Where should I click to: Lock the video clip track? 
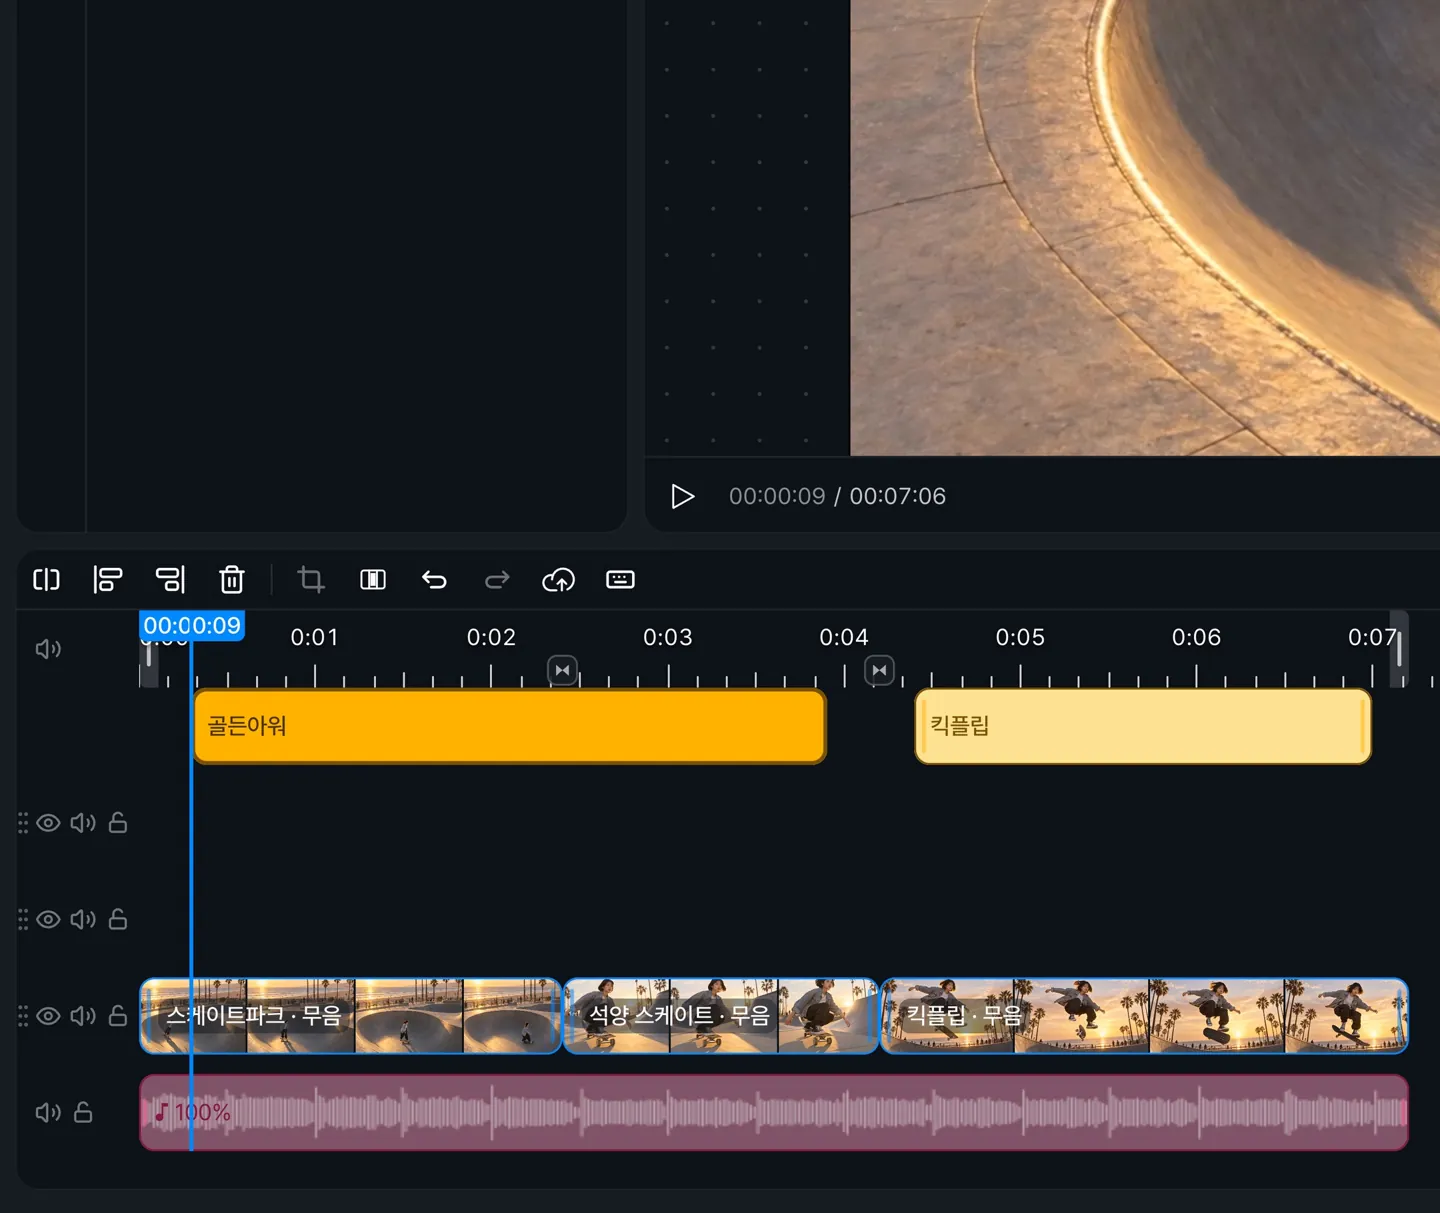[118, 1016]
